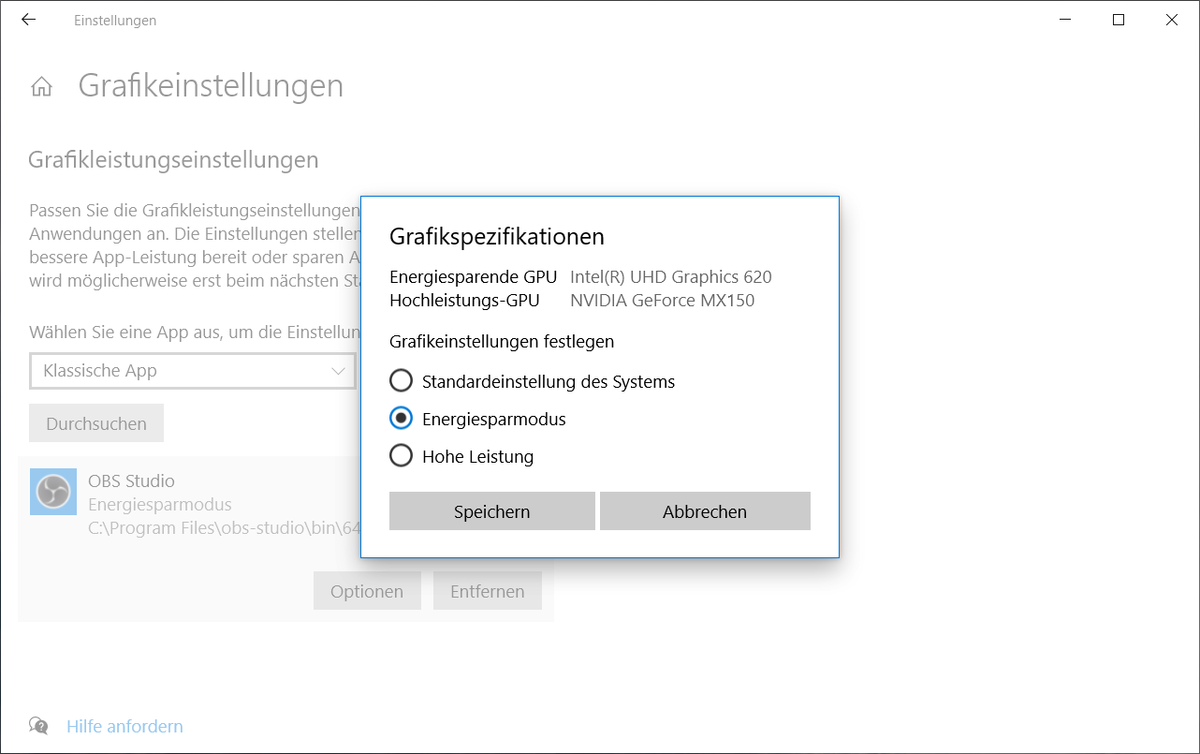The width and height of the screenshot is (1200, 754).
Task: Click the chevron of the app type combo box
Action: pos(338,371)
